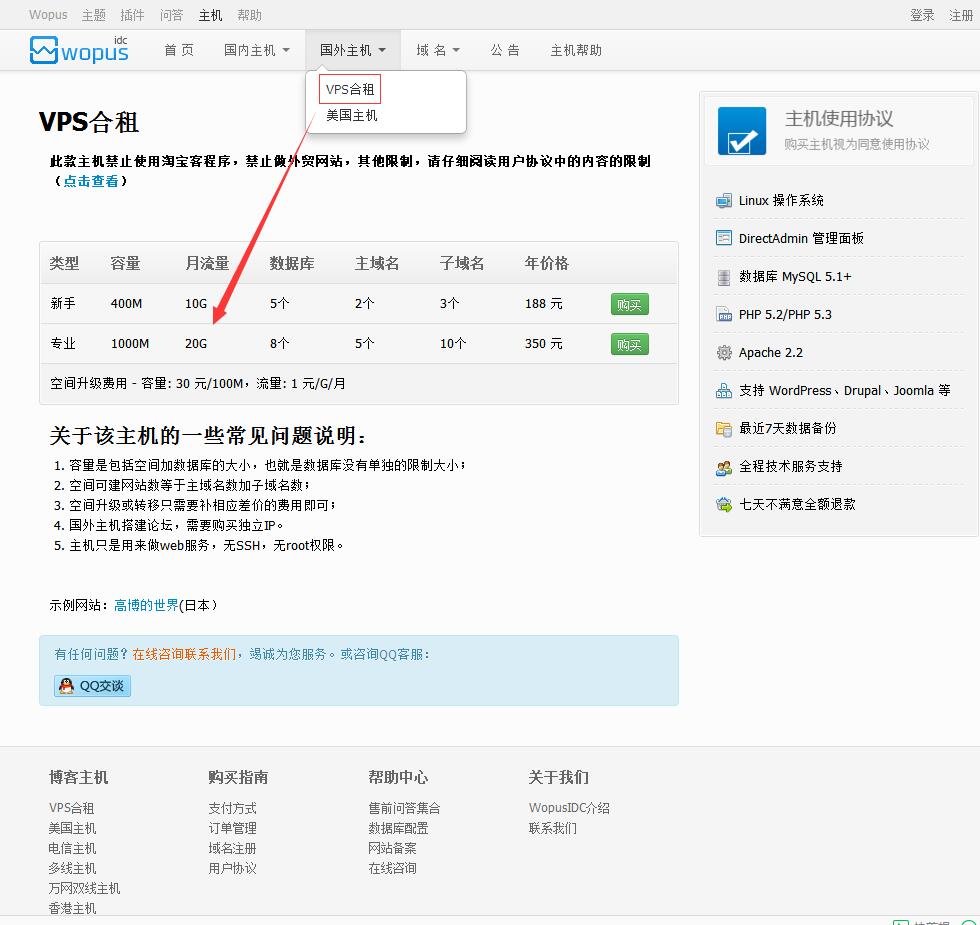This screenshot has width=980, height=925.
Task: Click the MySQL 数据库 icon
Action: click(723, 276)
